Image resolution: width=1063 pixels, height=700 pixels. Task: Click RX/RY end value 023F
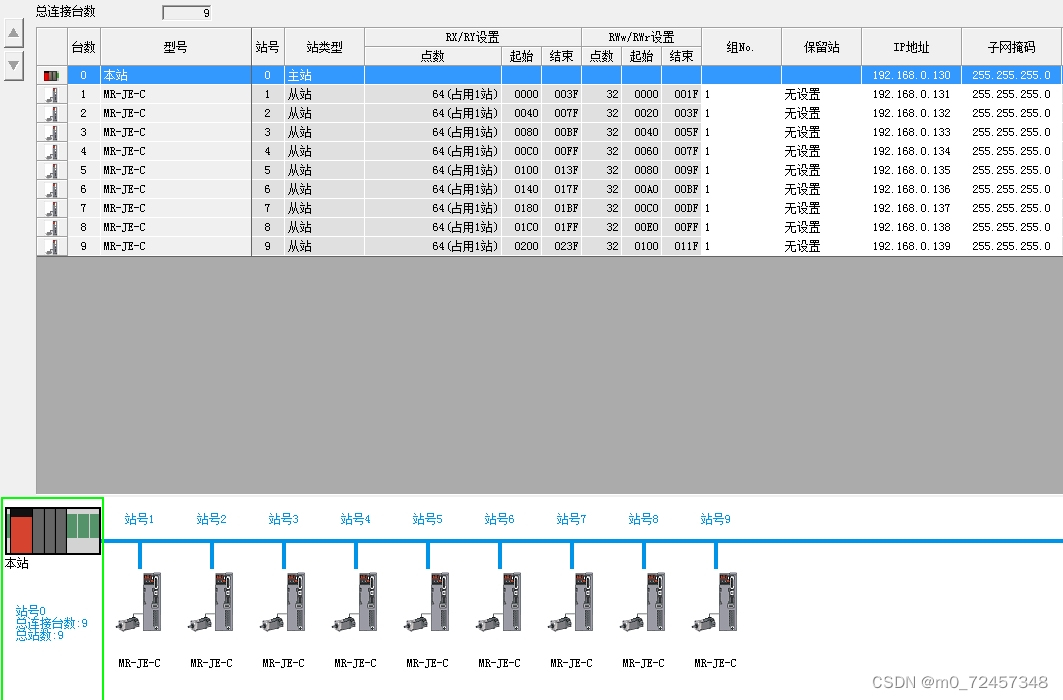point(561,246)
